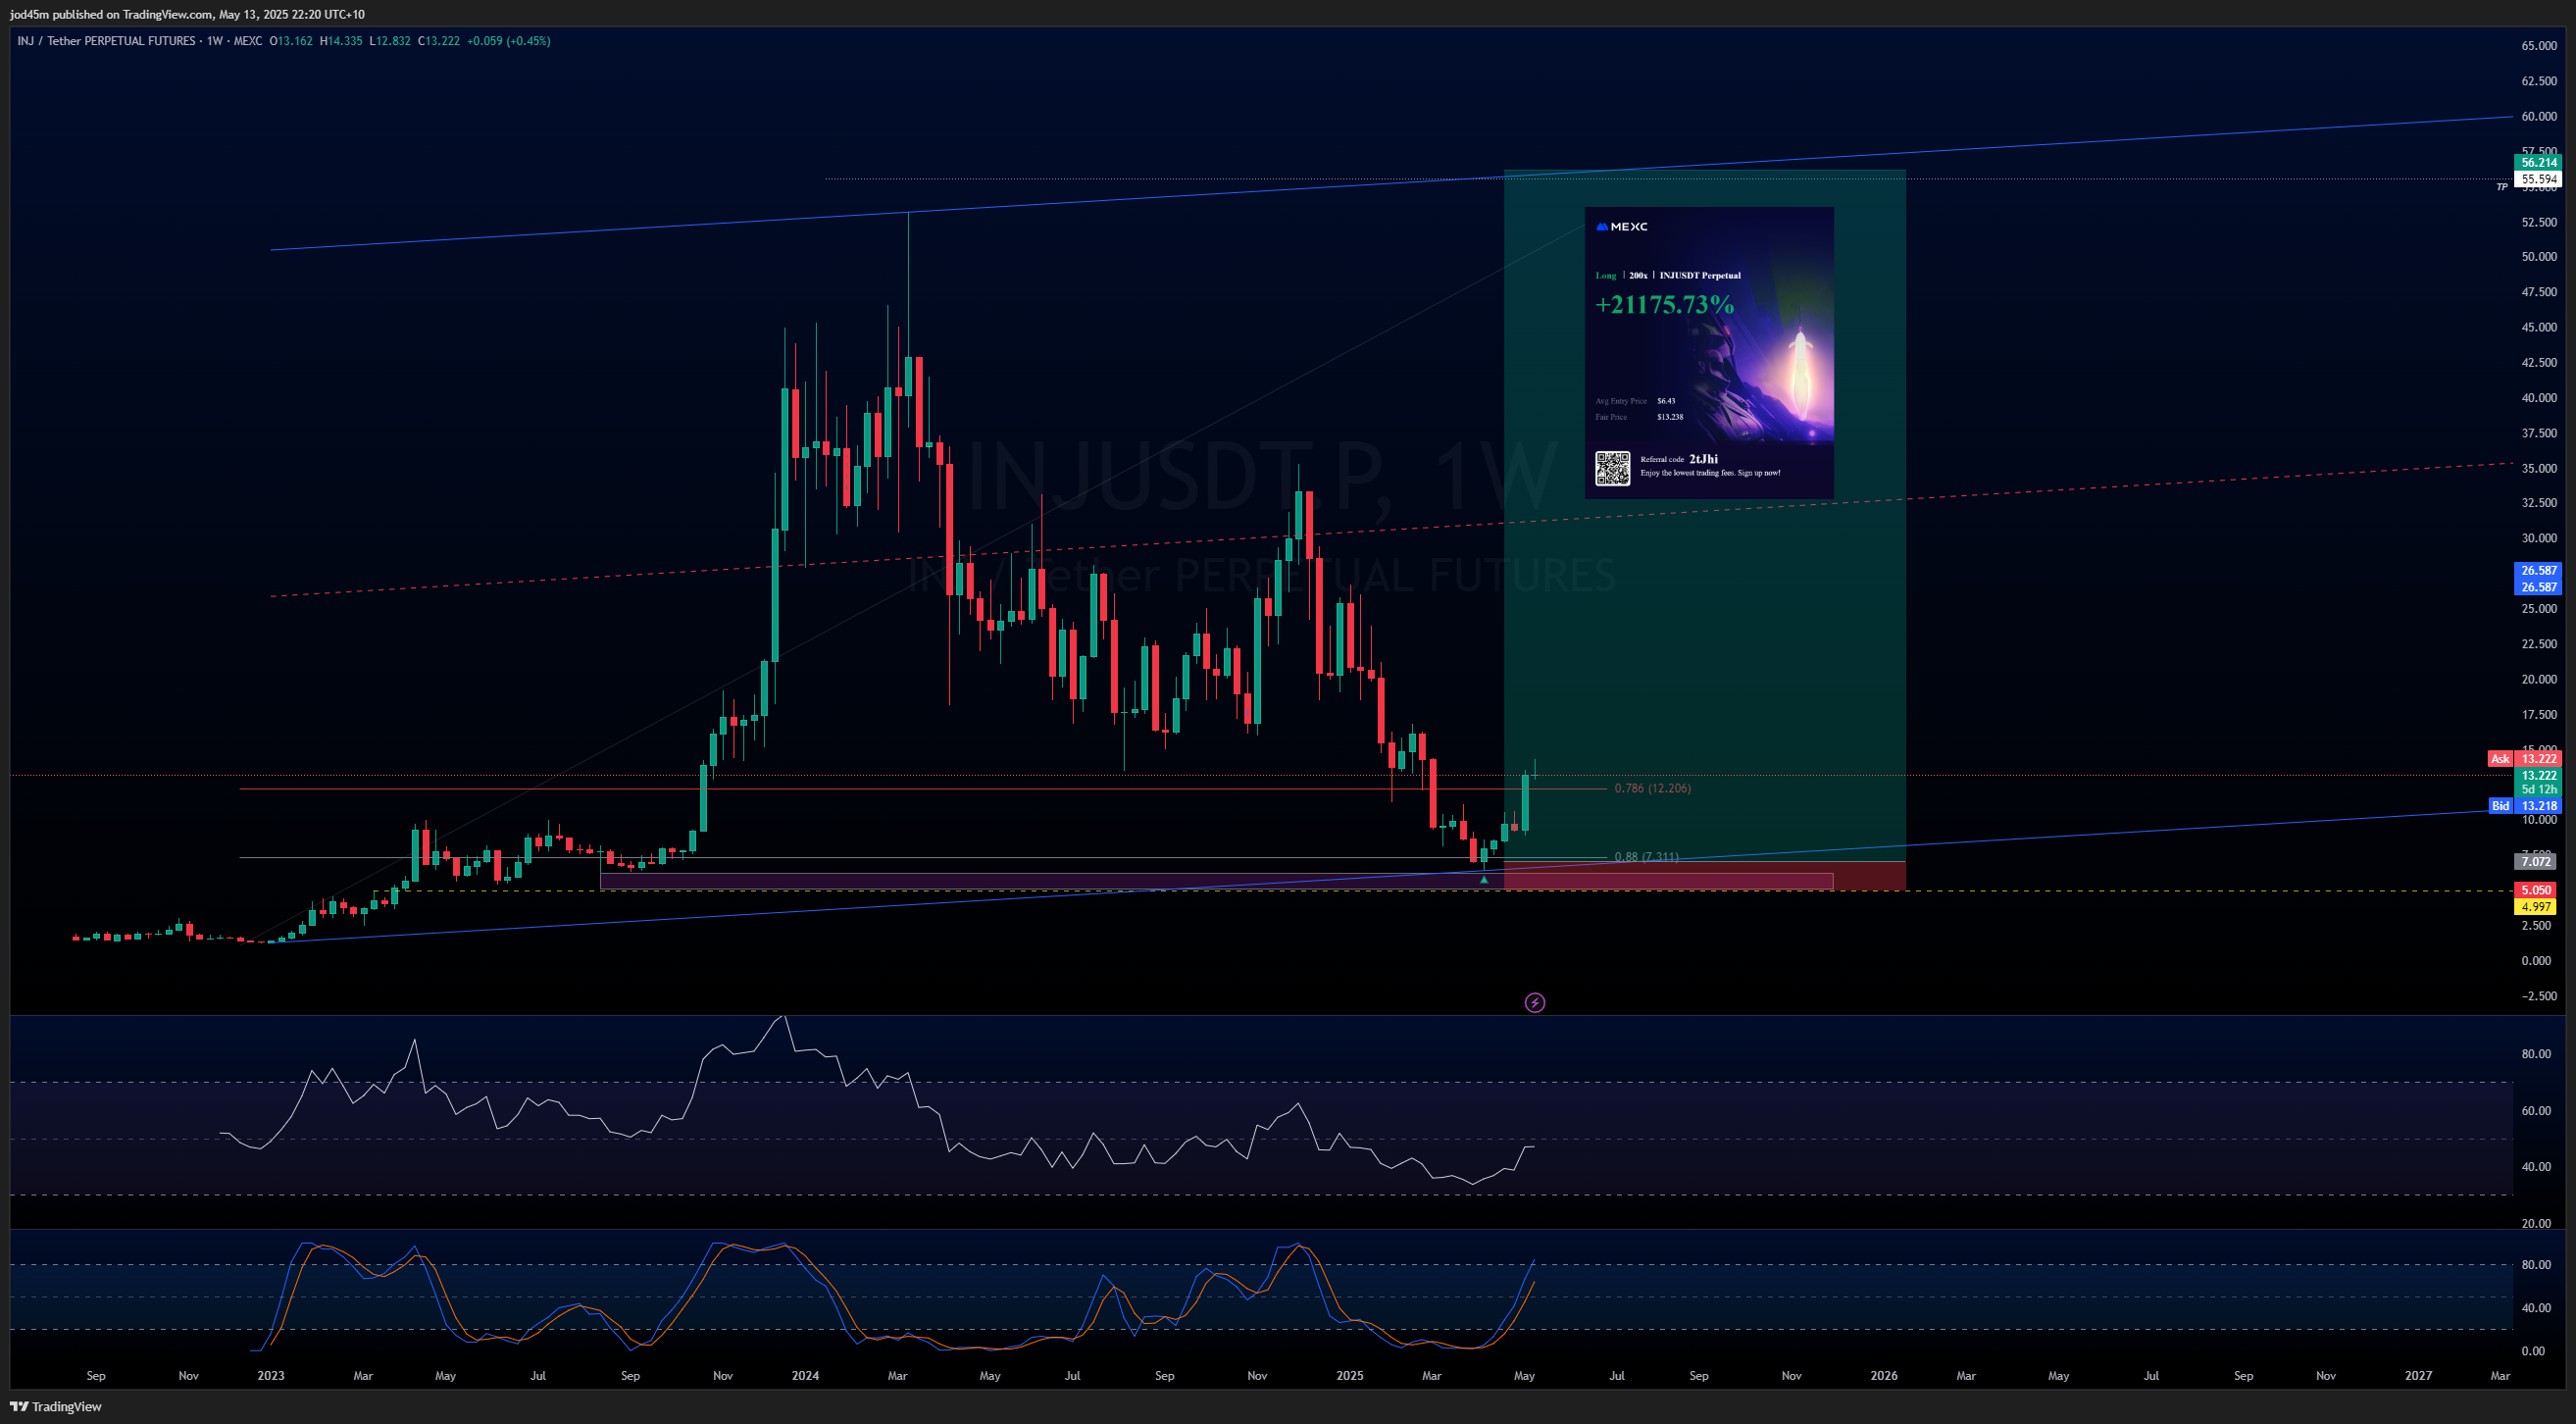Click the 20.00 label on the RSI axis
This screenshot has width=2576, height=1424.
[x=2535, y=1223]
